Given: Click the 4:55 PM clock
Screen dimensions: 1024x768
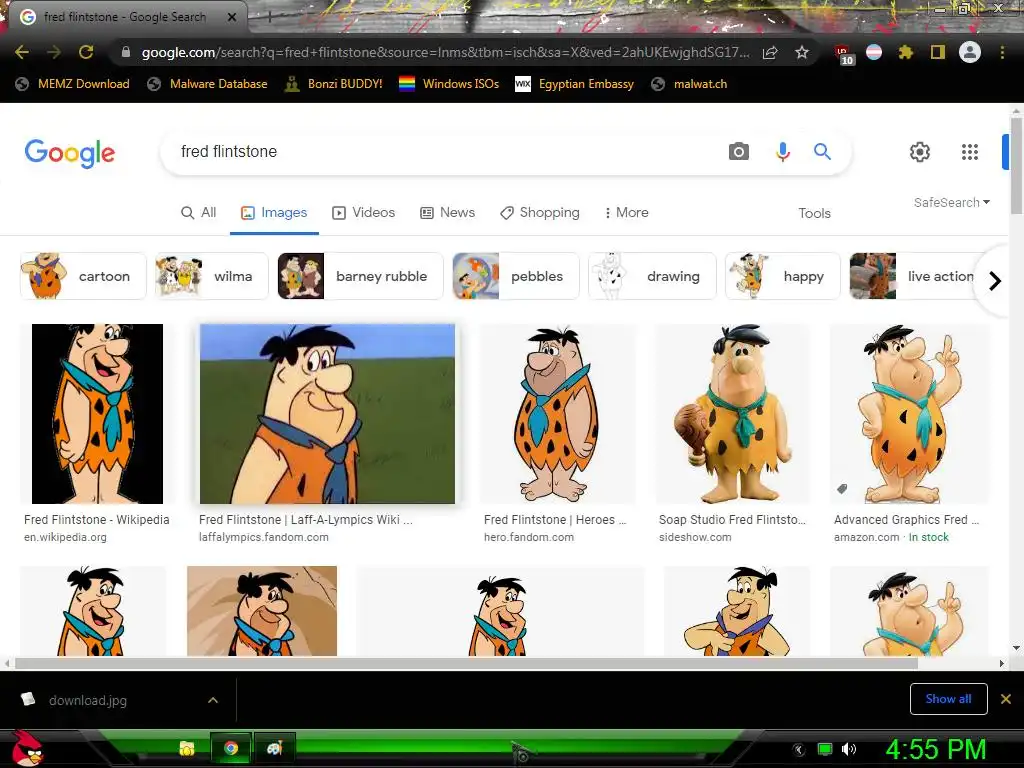Looking at the screenshot, I should tap(936, 750).
